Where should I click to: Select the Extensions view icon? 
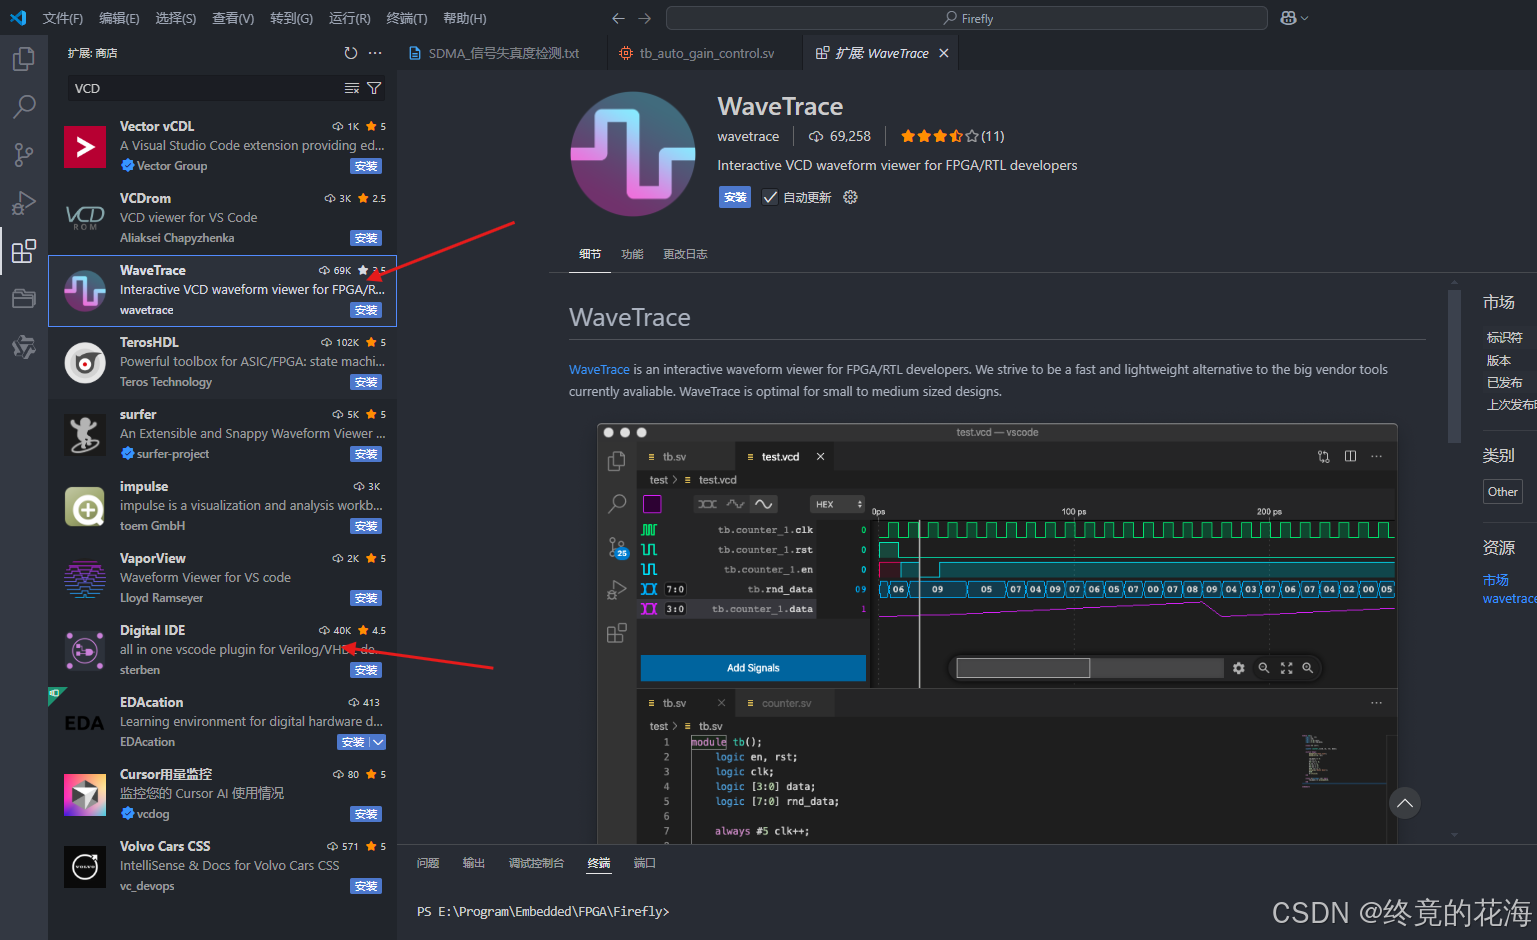click(24, 250)
